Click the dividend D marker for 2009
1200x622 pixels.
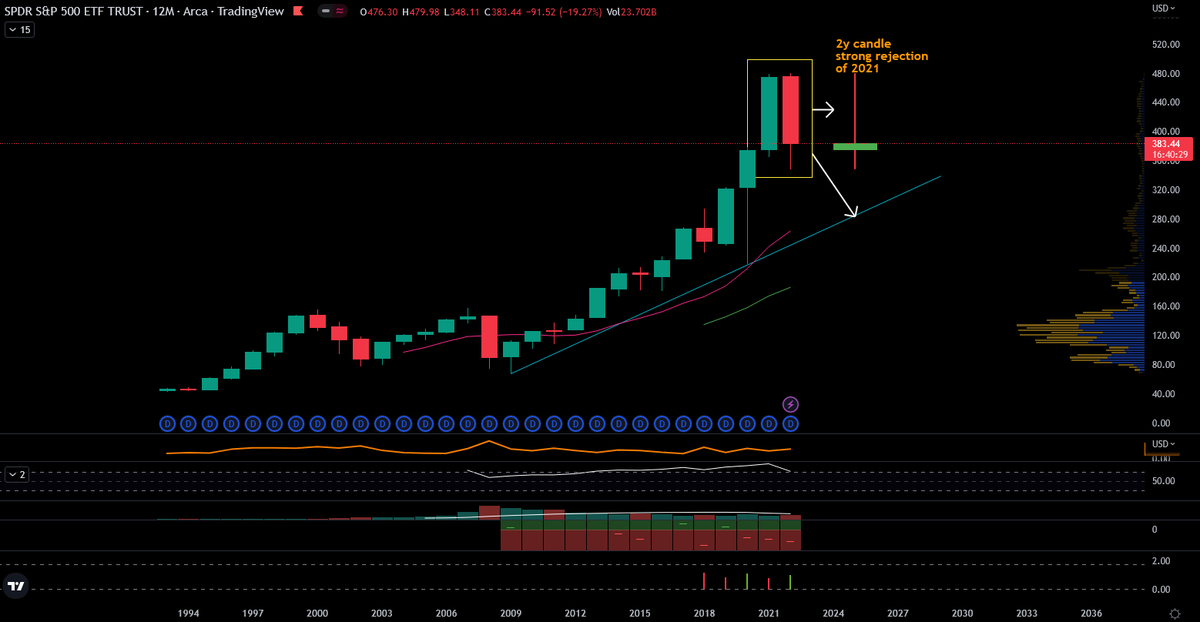511,424
